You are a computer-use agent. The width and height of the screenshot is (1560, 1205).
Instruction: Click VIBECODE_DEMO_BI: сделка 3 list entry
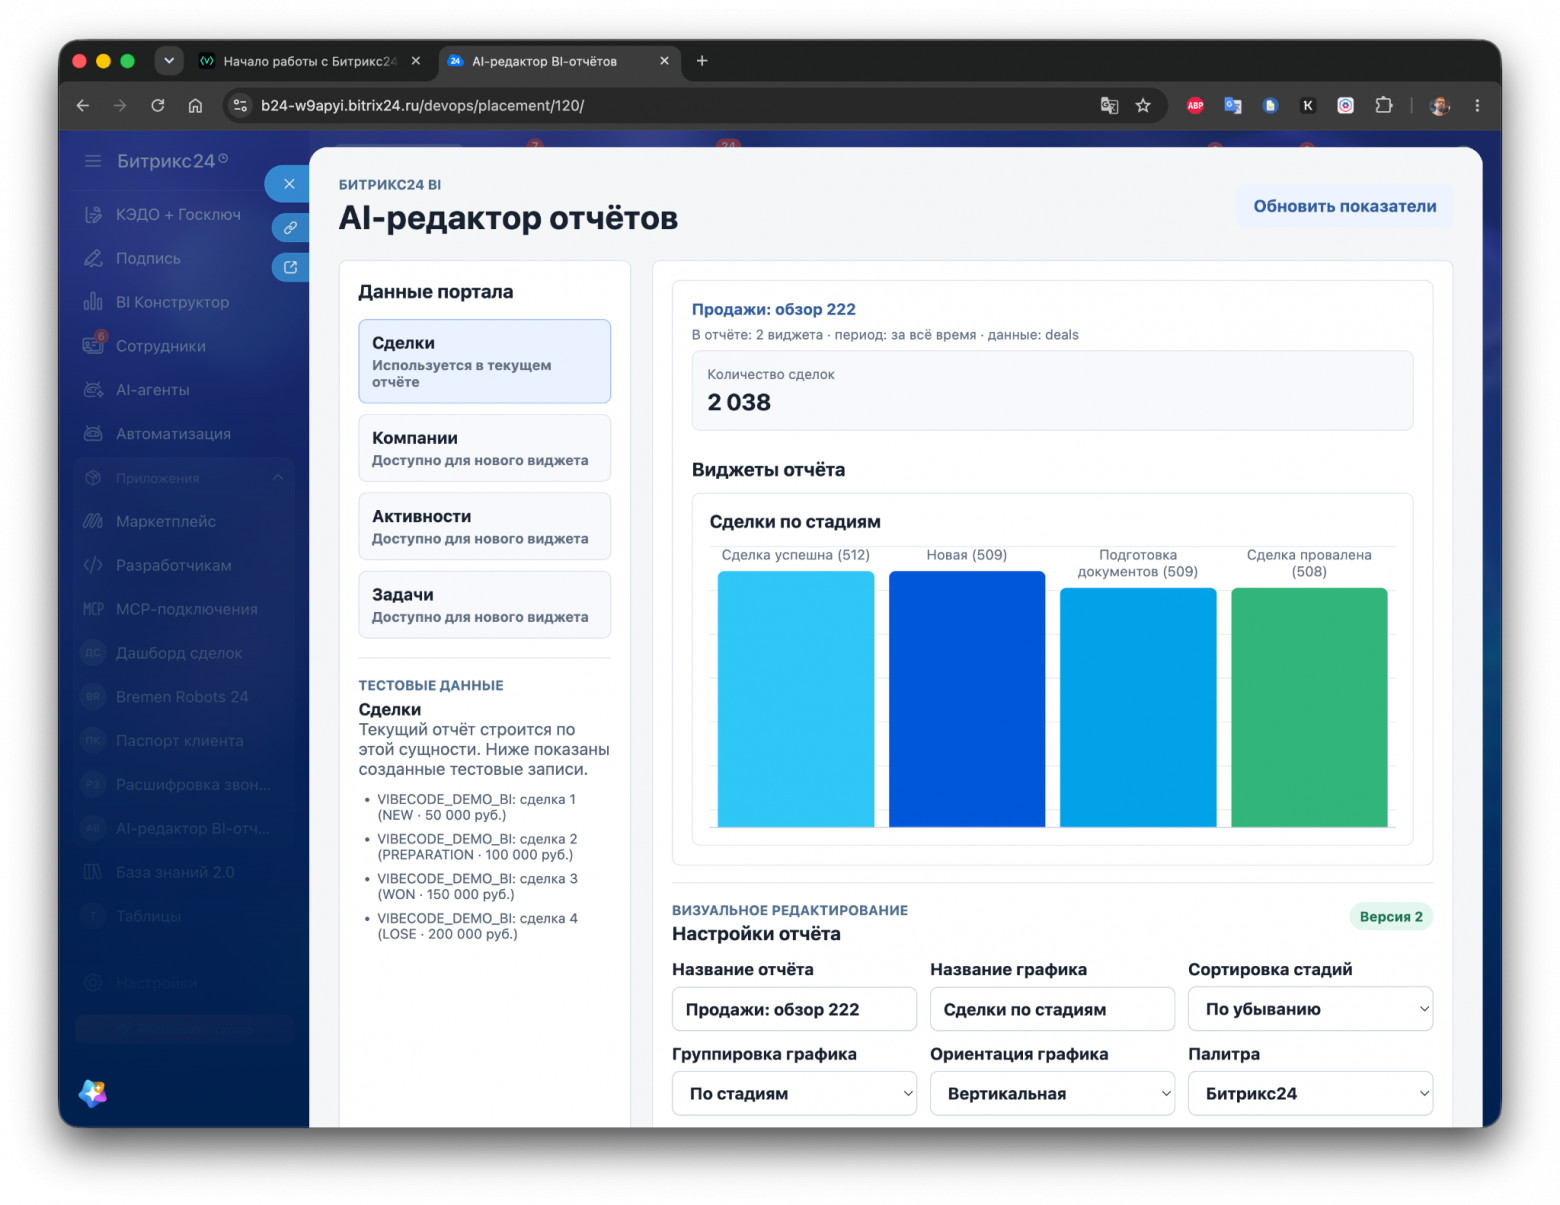point(477,886)
